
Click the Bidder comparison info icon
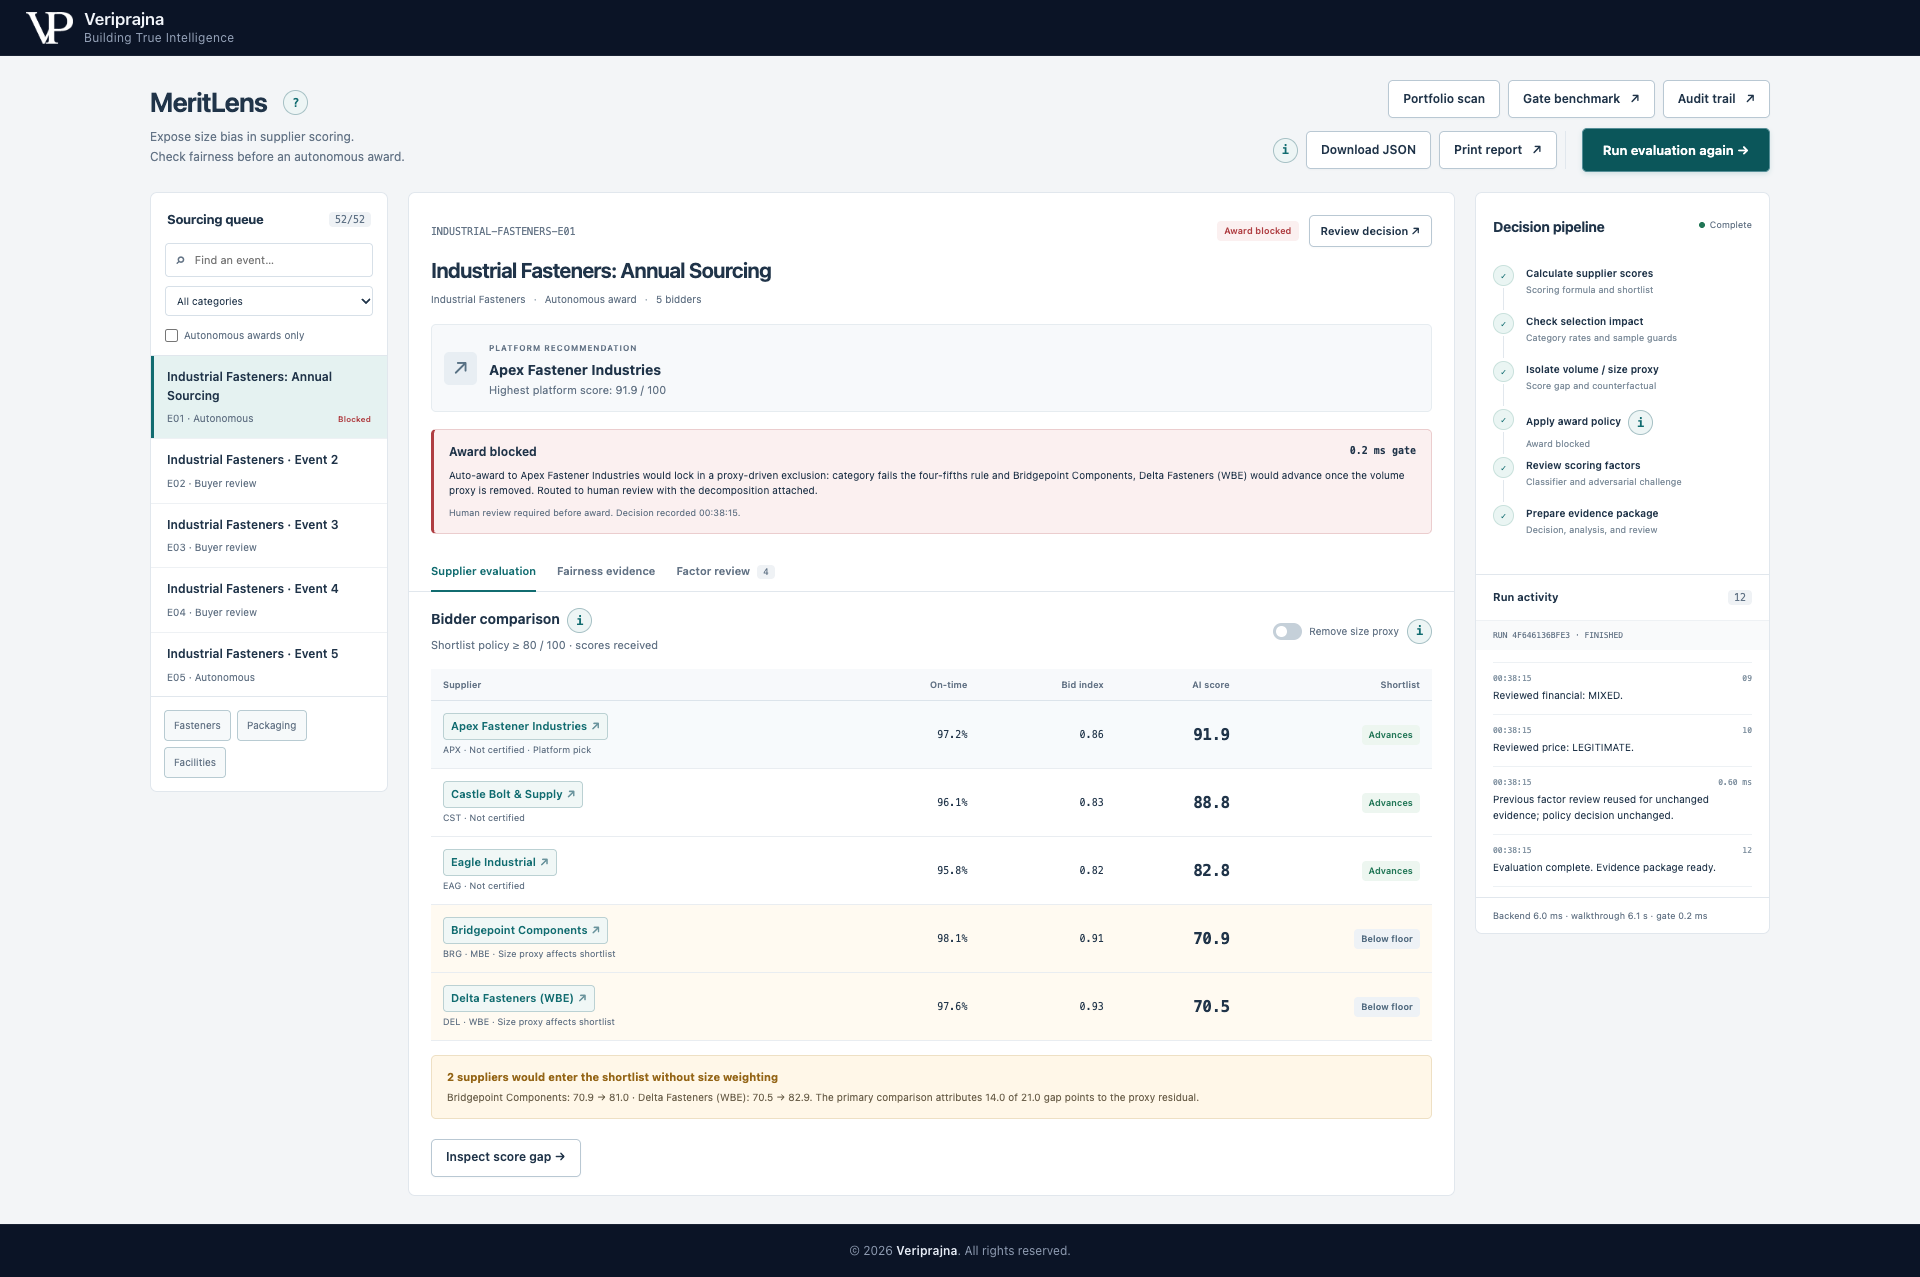(579, 620)
